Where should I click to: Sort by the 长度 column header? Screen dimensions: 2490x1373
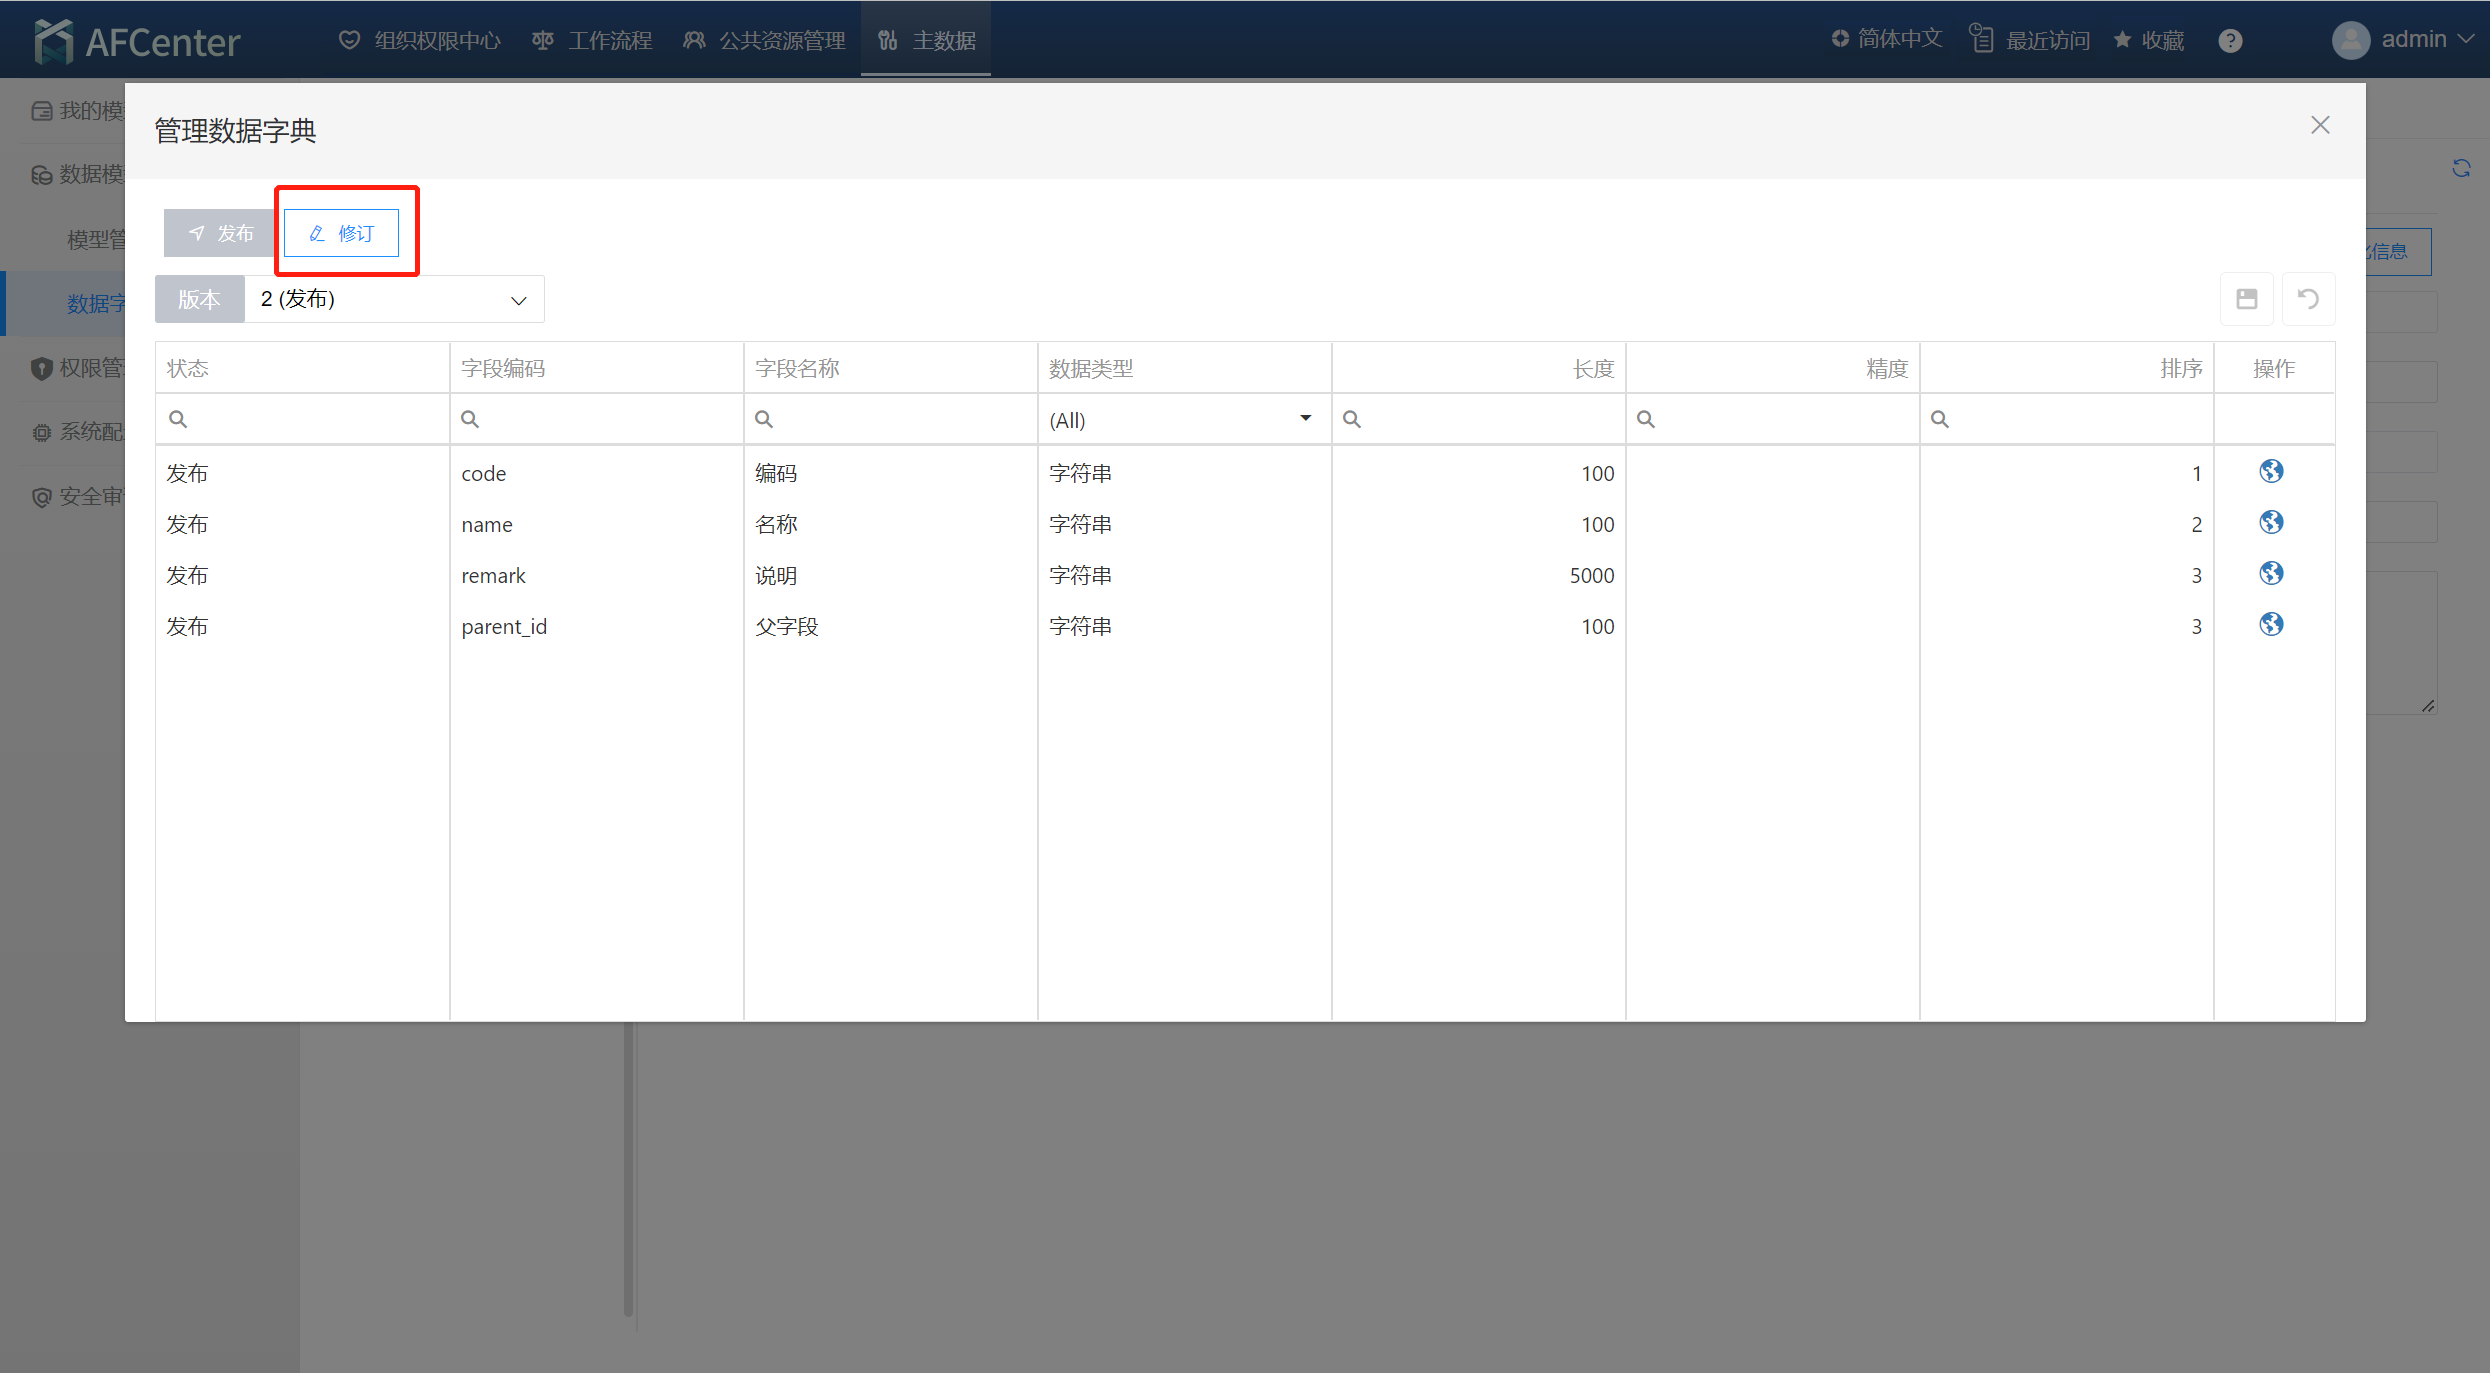point(1593,368)
